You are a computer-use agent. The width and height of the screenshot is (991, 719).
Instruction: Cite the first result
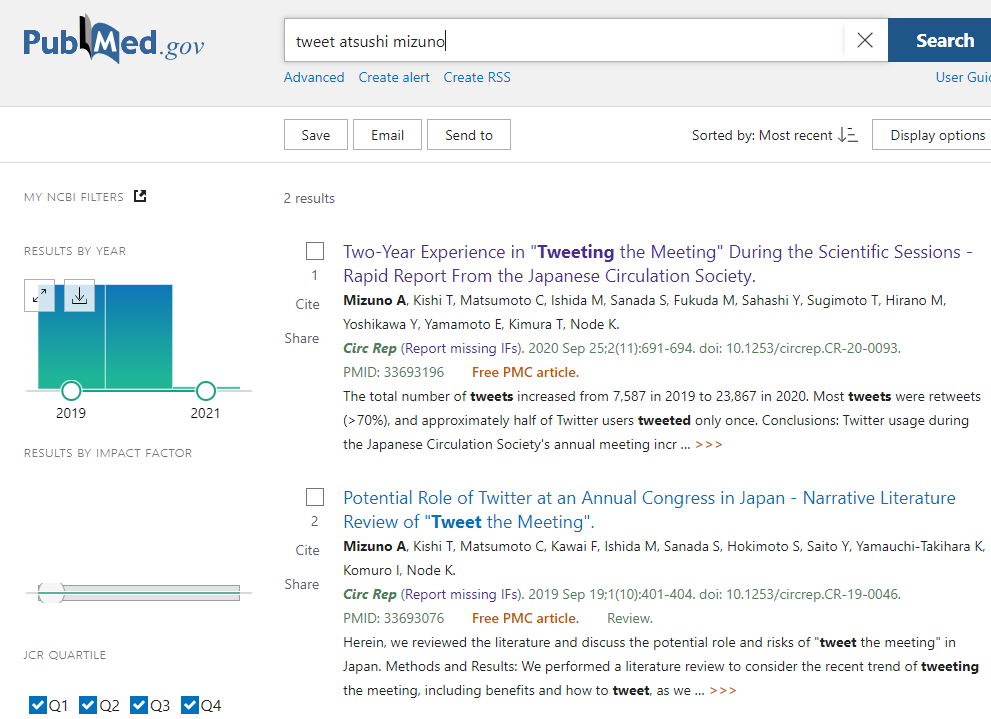tap(307, 305)
